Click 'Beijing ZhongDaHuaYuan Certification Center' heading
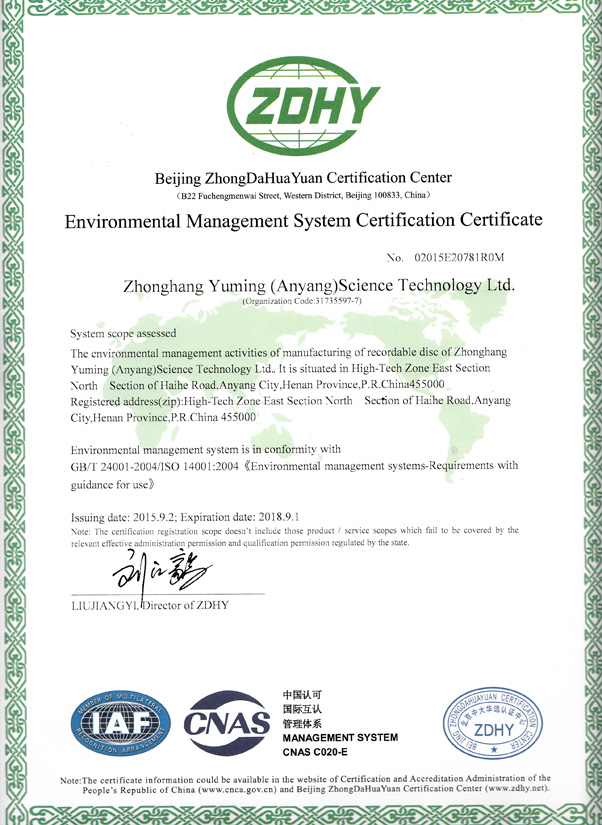 pos(303,178)
